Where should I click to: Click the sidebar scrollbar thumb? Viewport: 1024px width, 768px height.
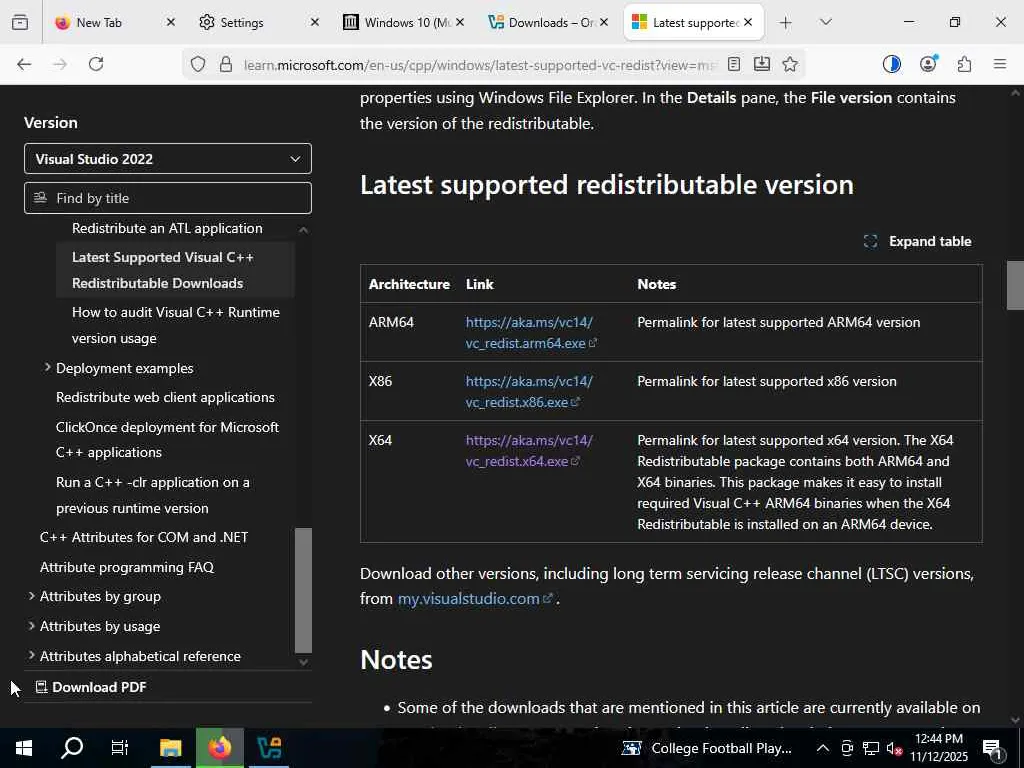[x=304, y=590]
